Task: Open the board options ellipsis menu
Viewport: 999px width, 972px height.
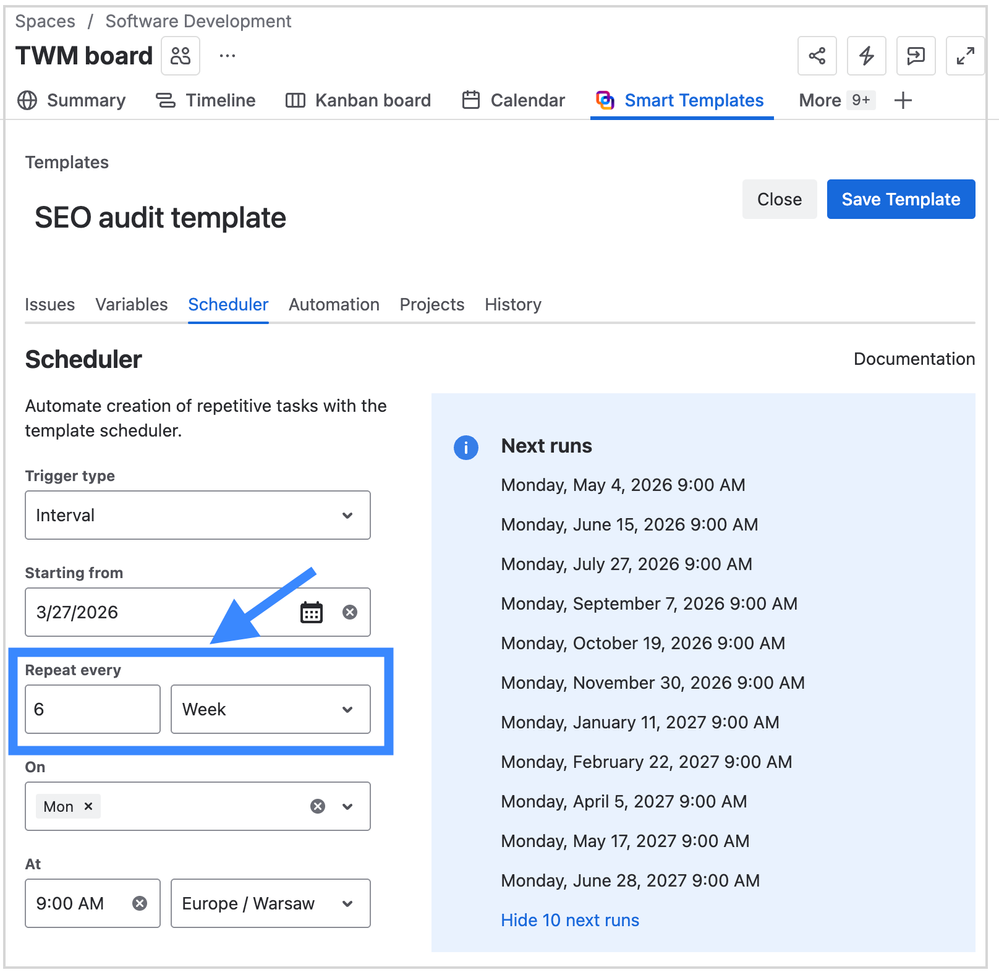Action: [x=227, y=55]
